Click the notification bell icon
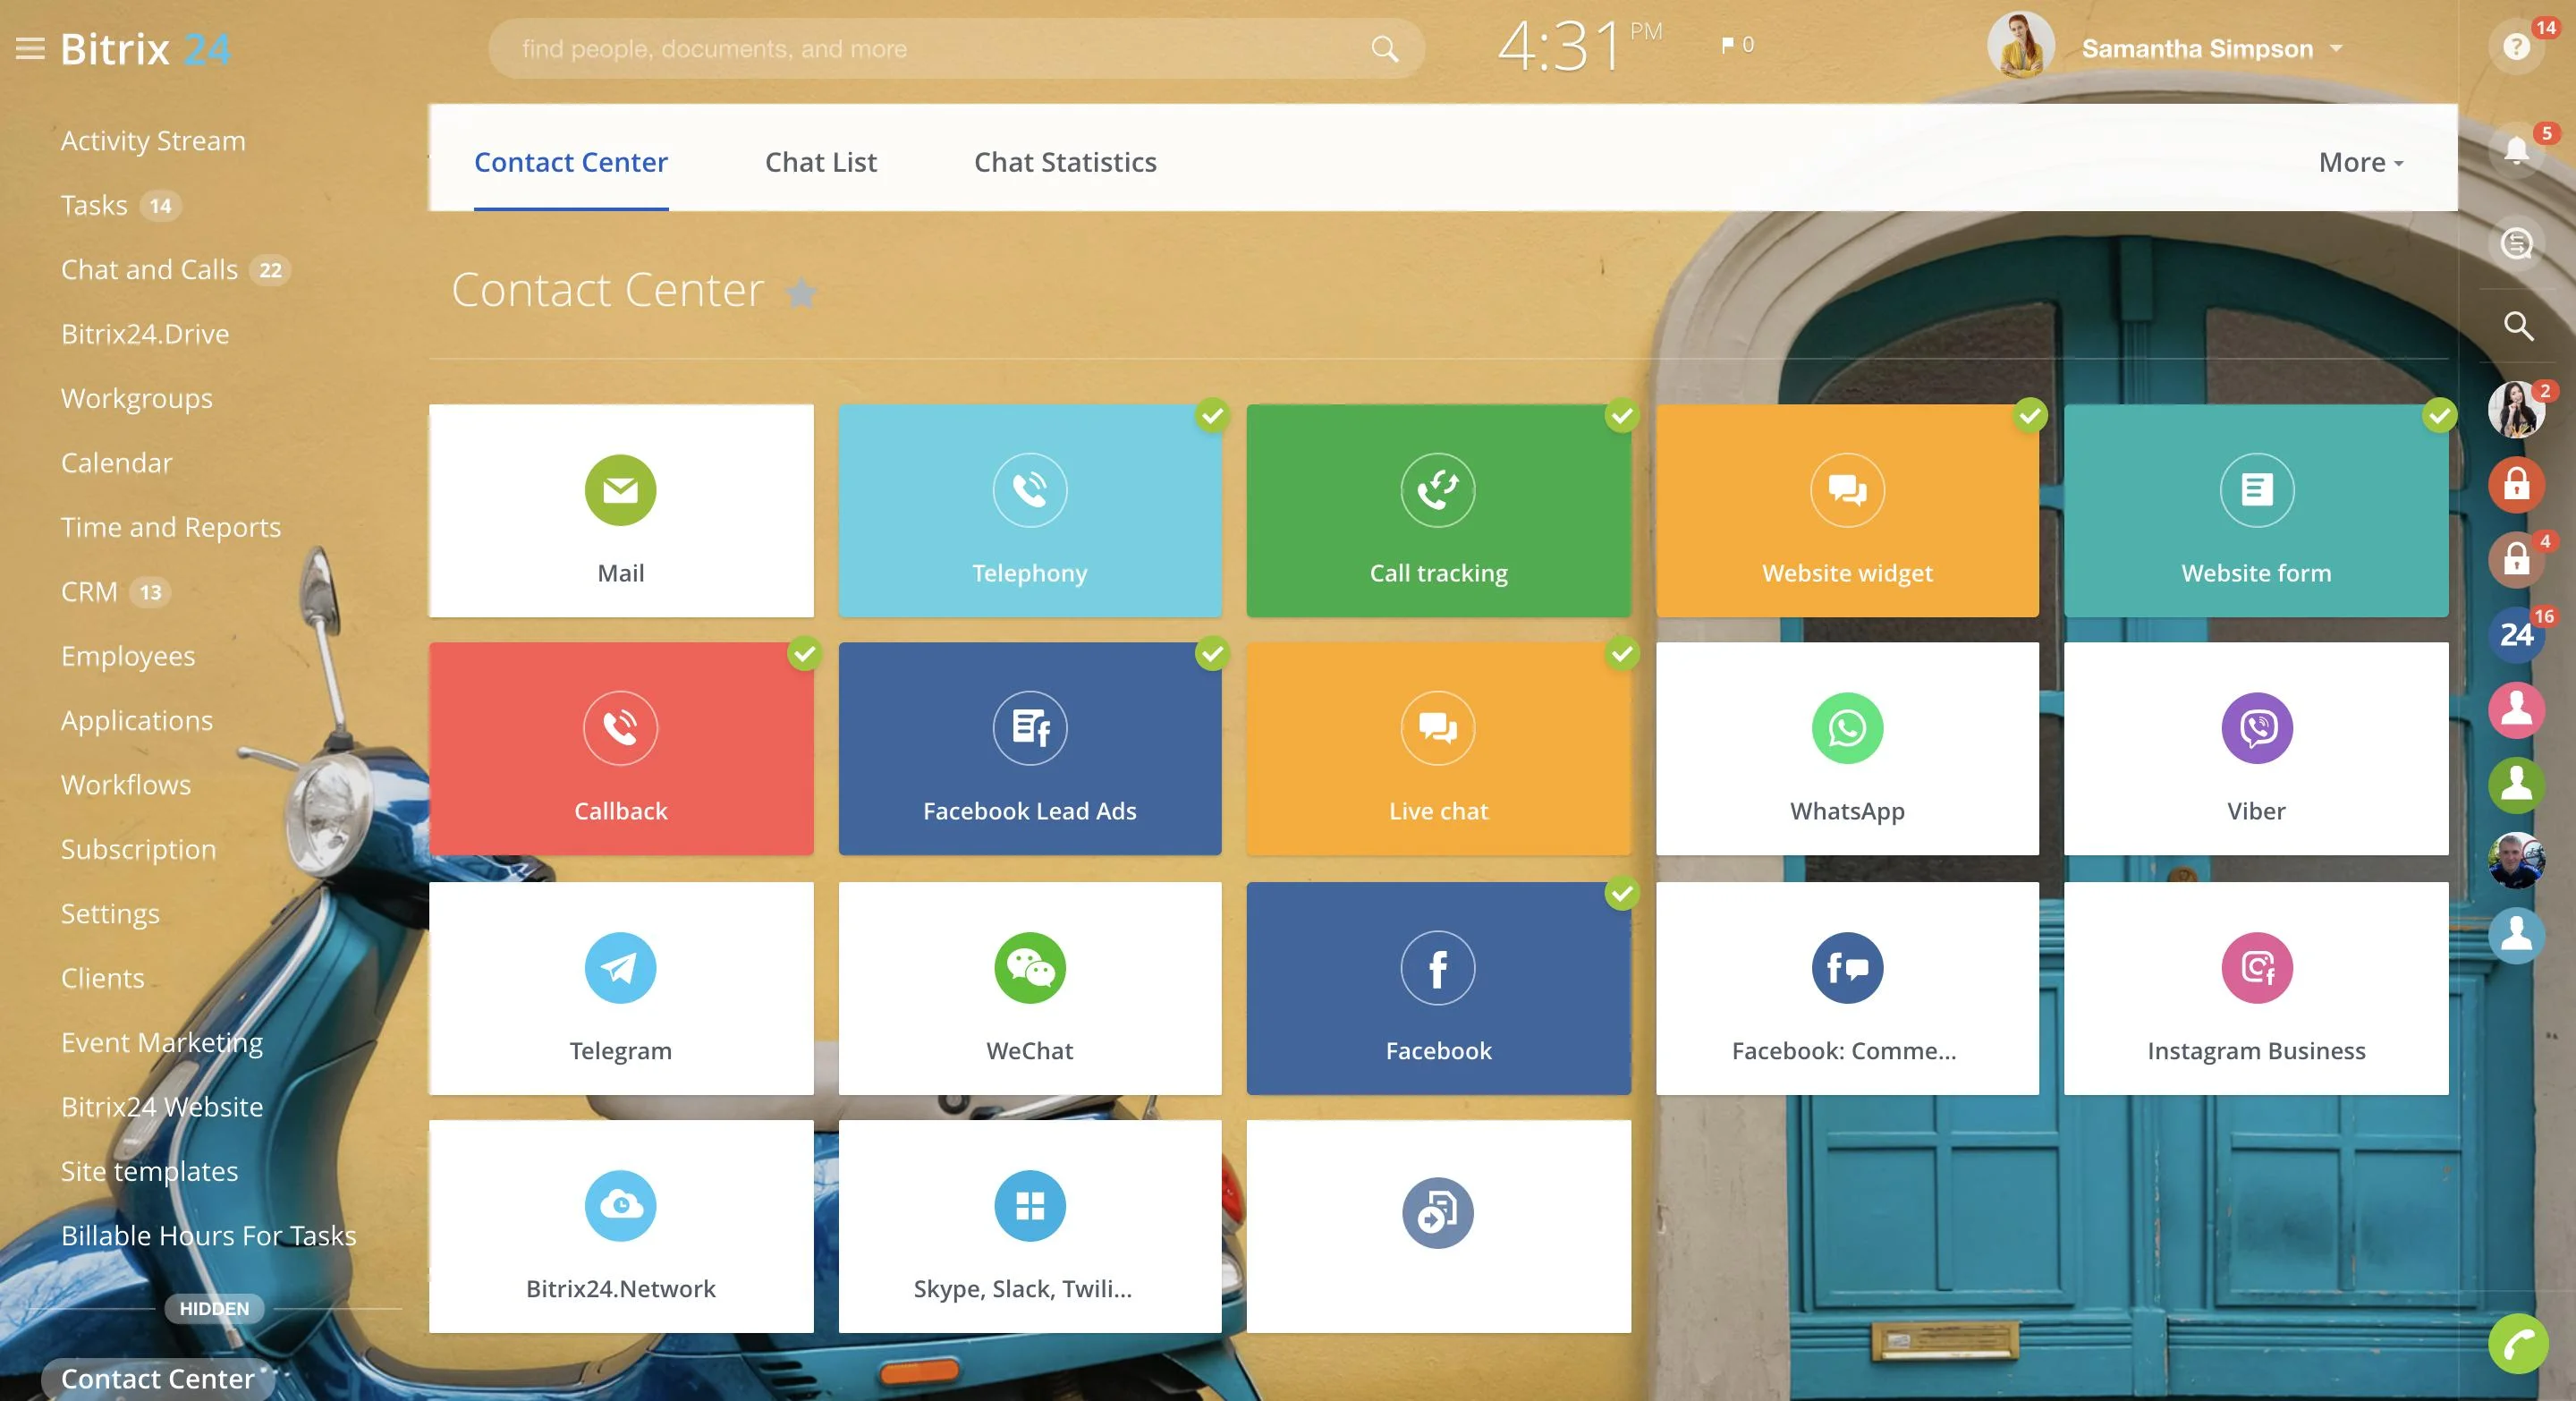This screenshot has height=1401, width=2576. click(2516, 148)
